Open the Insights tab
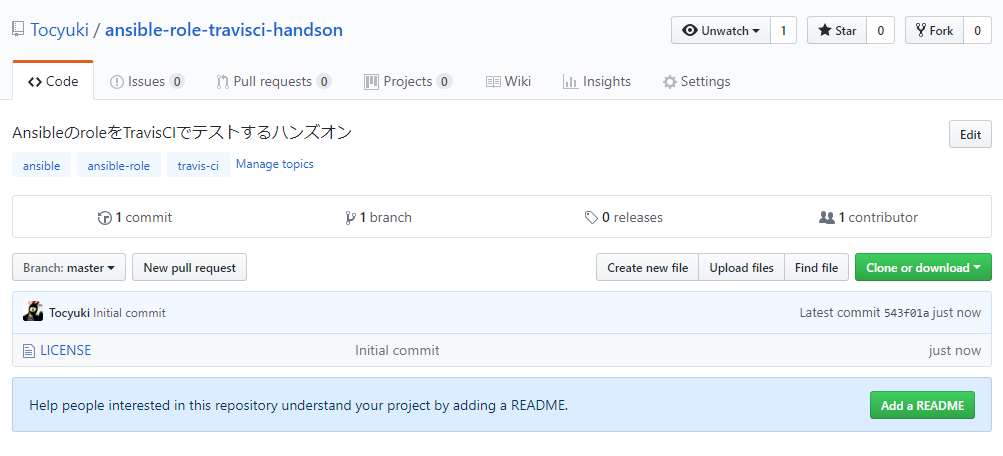1003x456 pixels. 597,81
